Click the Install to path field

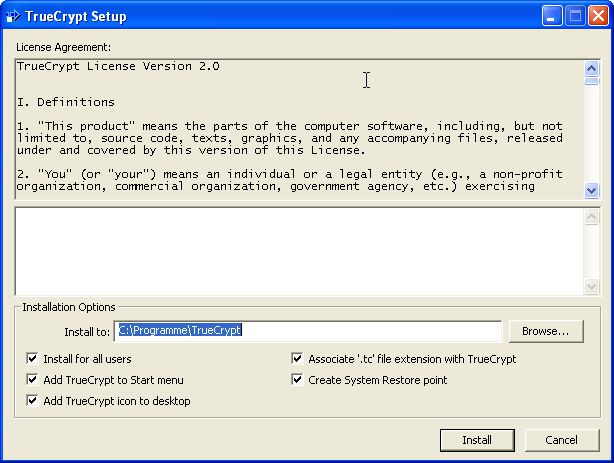pyautogui.click(x=308, y=331)
